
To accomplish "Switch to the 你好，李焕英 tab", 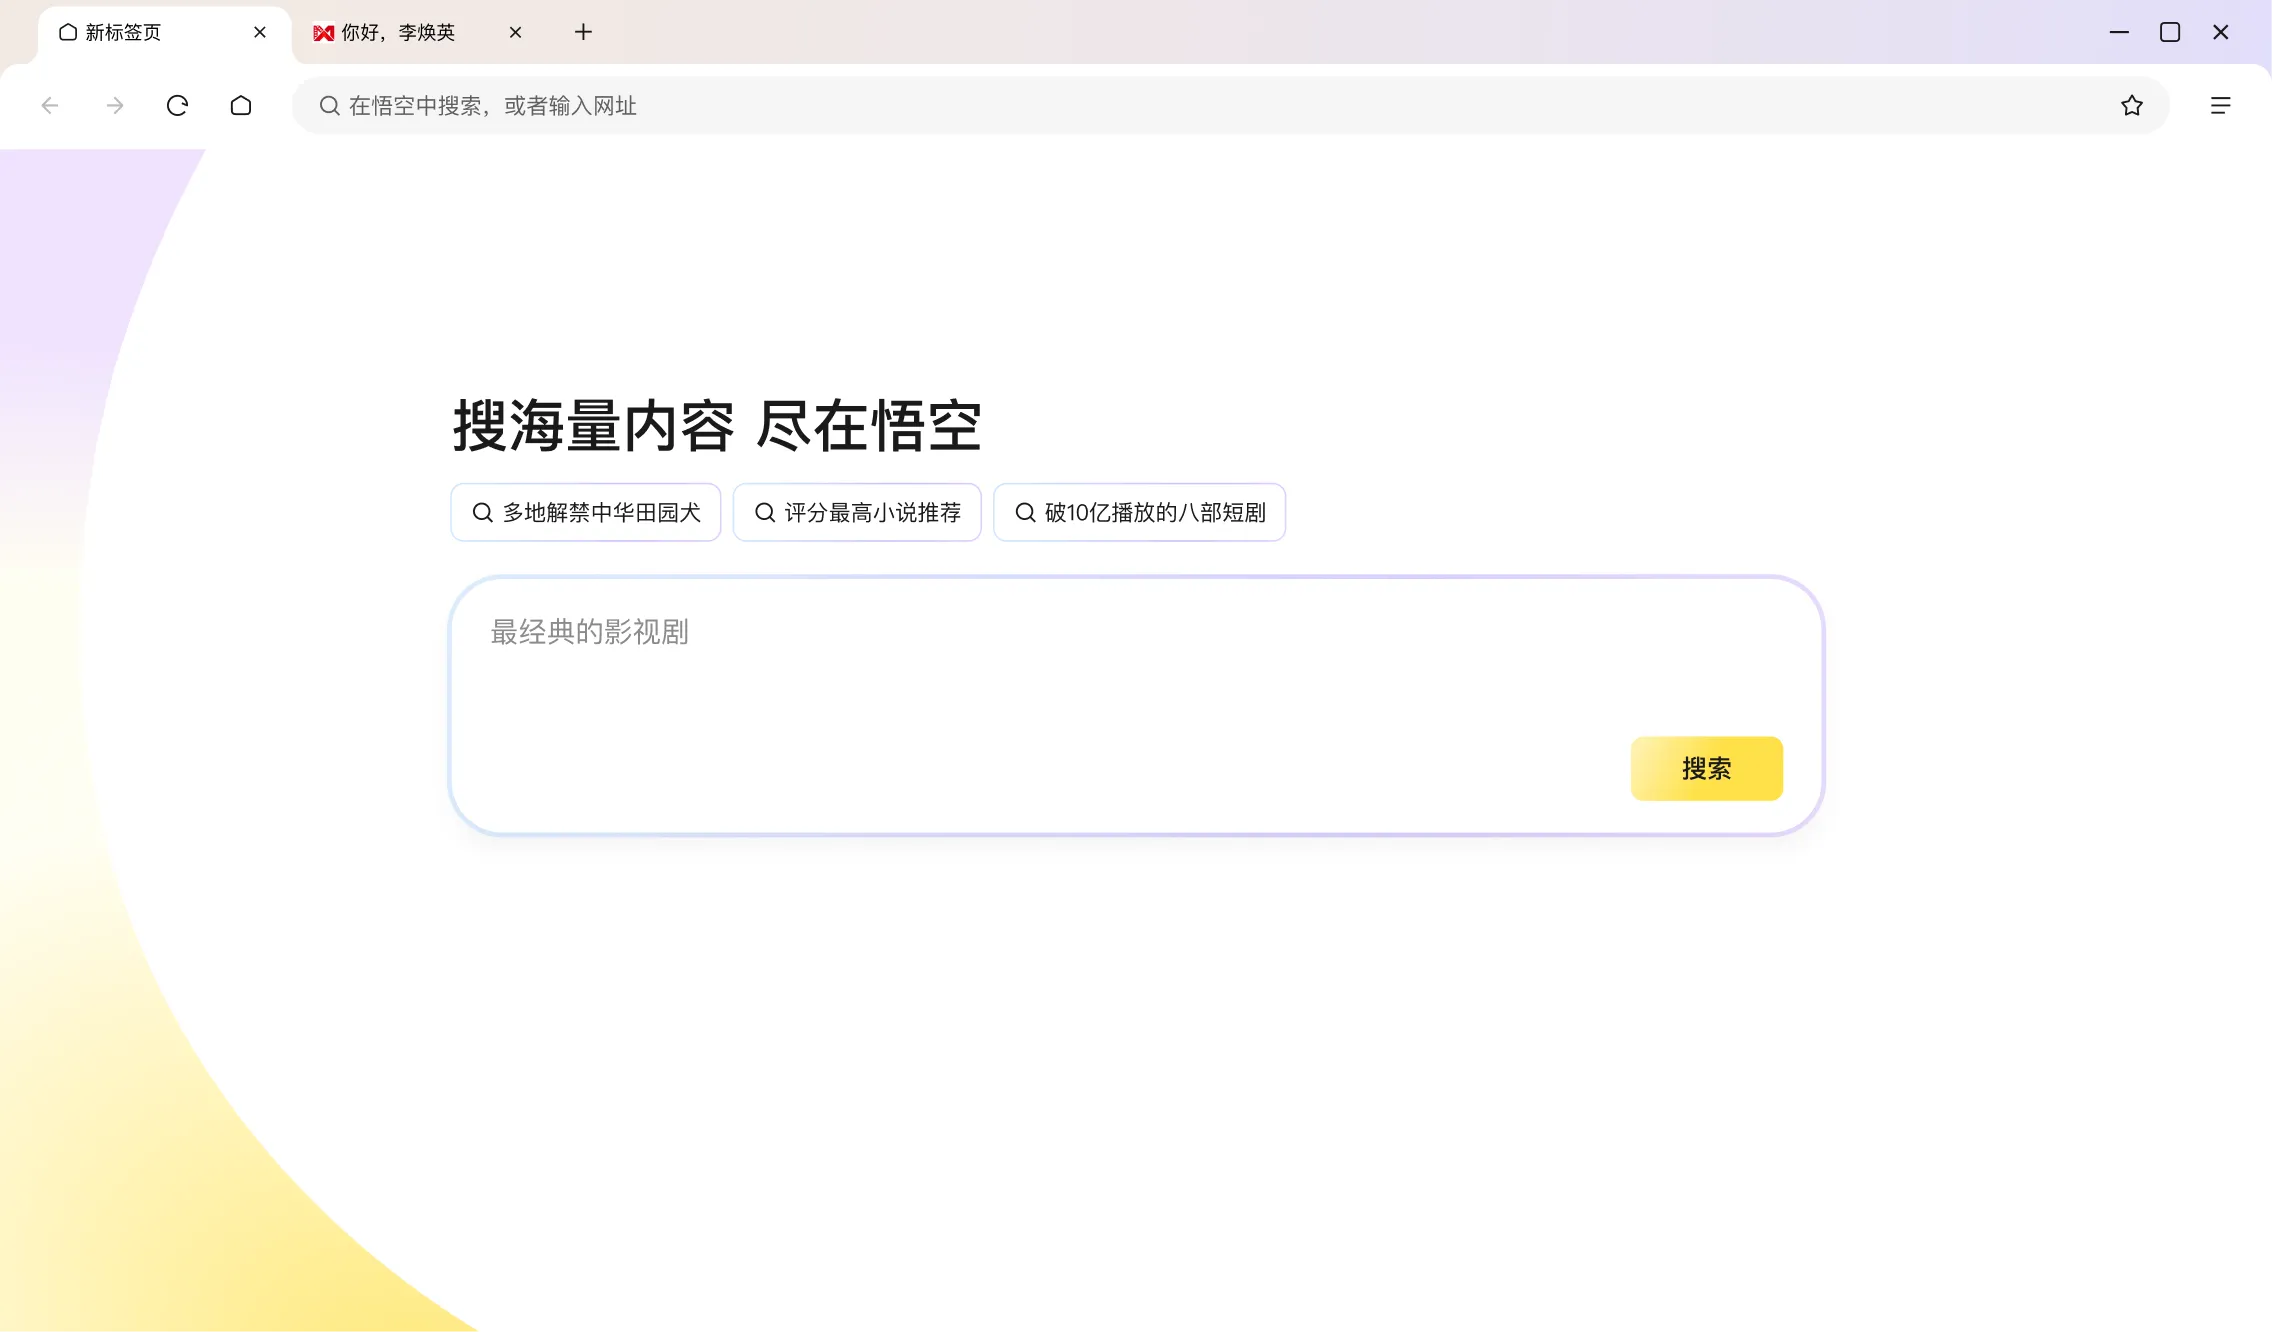I will [x=420, y=32].
